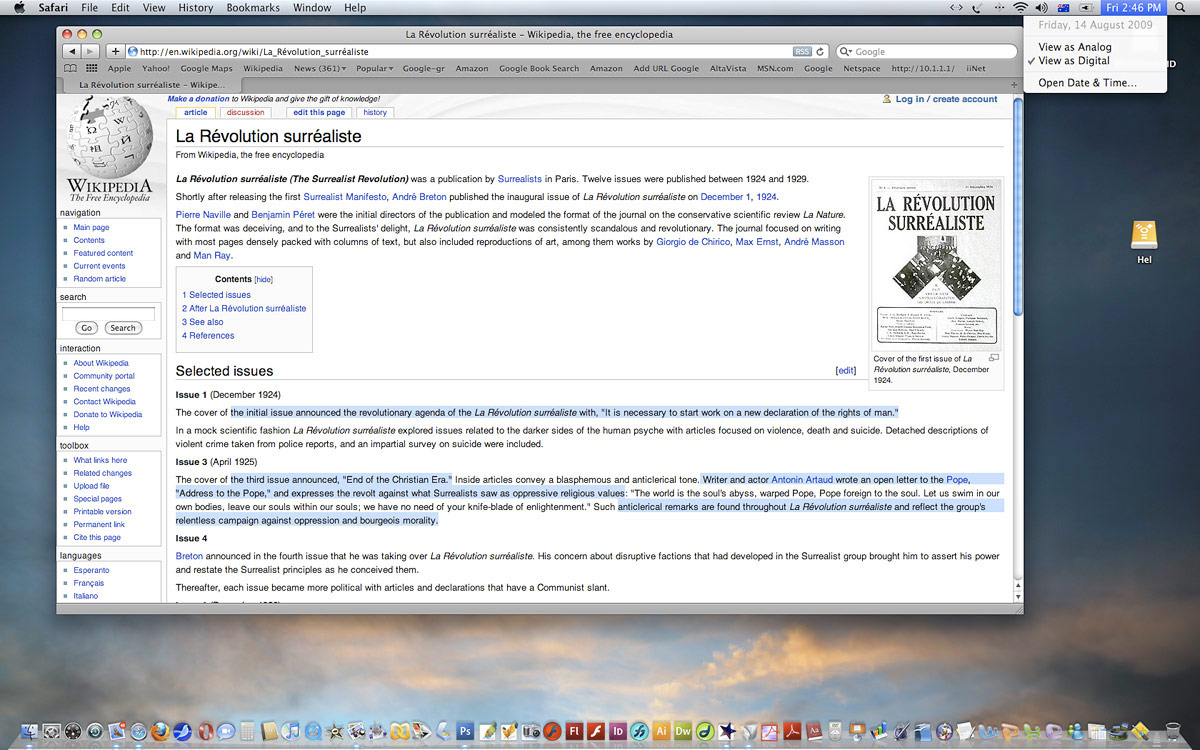Hide the Contents table via [hide]
Screen dimensions: 1200x750
[263, 279]
